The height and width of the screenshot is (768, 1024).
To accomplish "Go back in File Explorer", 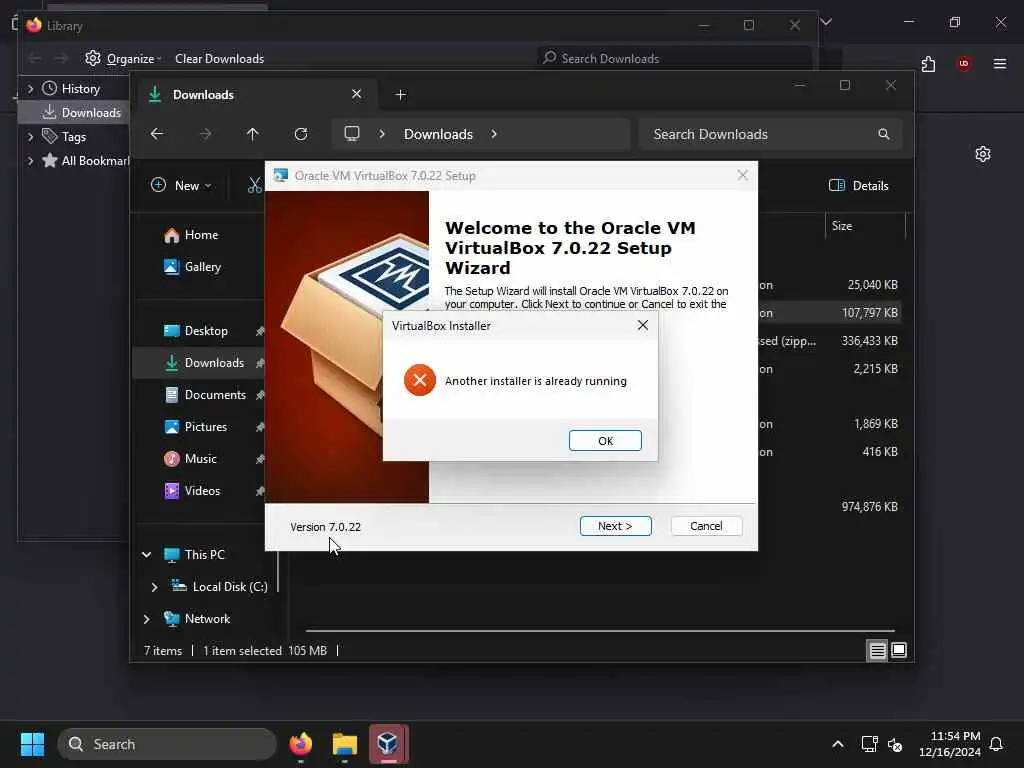I will [157, 134].
